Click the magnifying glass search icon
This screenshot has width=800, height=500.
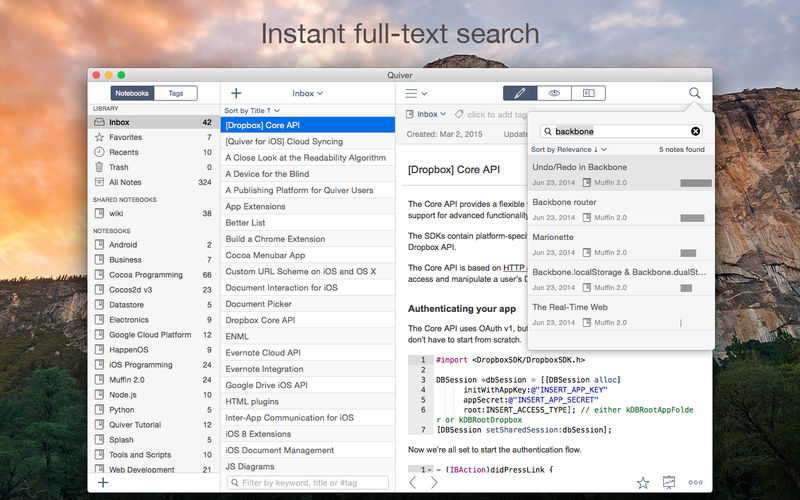694,93
